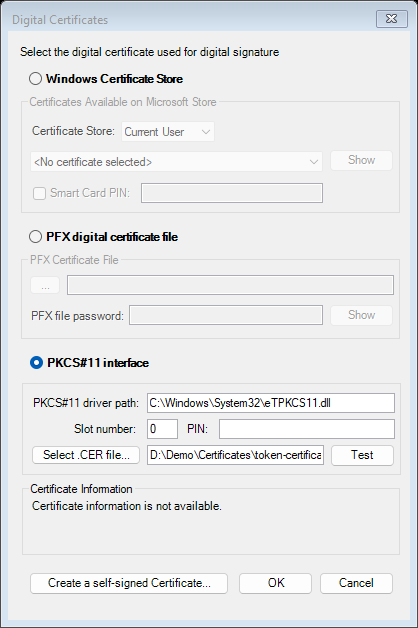This screenshot has width=418, height=628.
Task: Click the Cancel button
Action: [356, 583]
